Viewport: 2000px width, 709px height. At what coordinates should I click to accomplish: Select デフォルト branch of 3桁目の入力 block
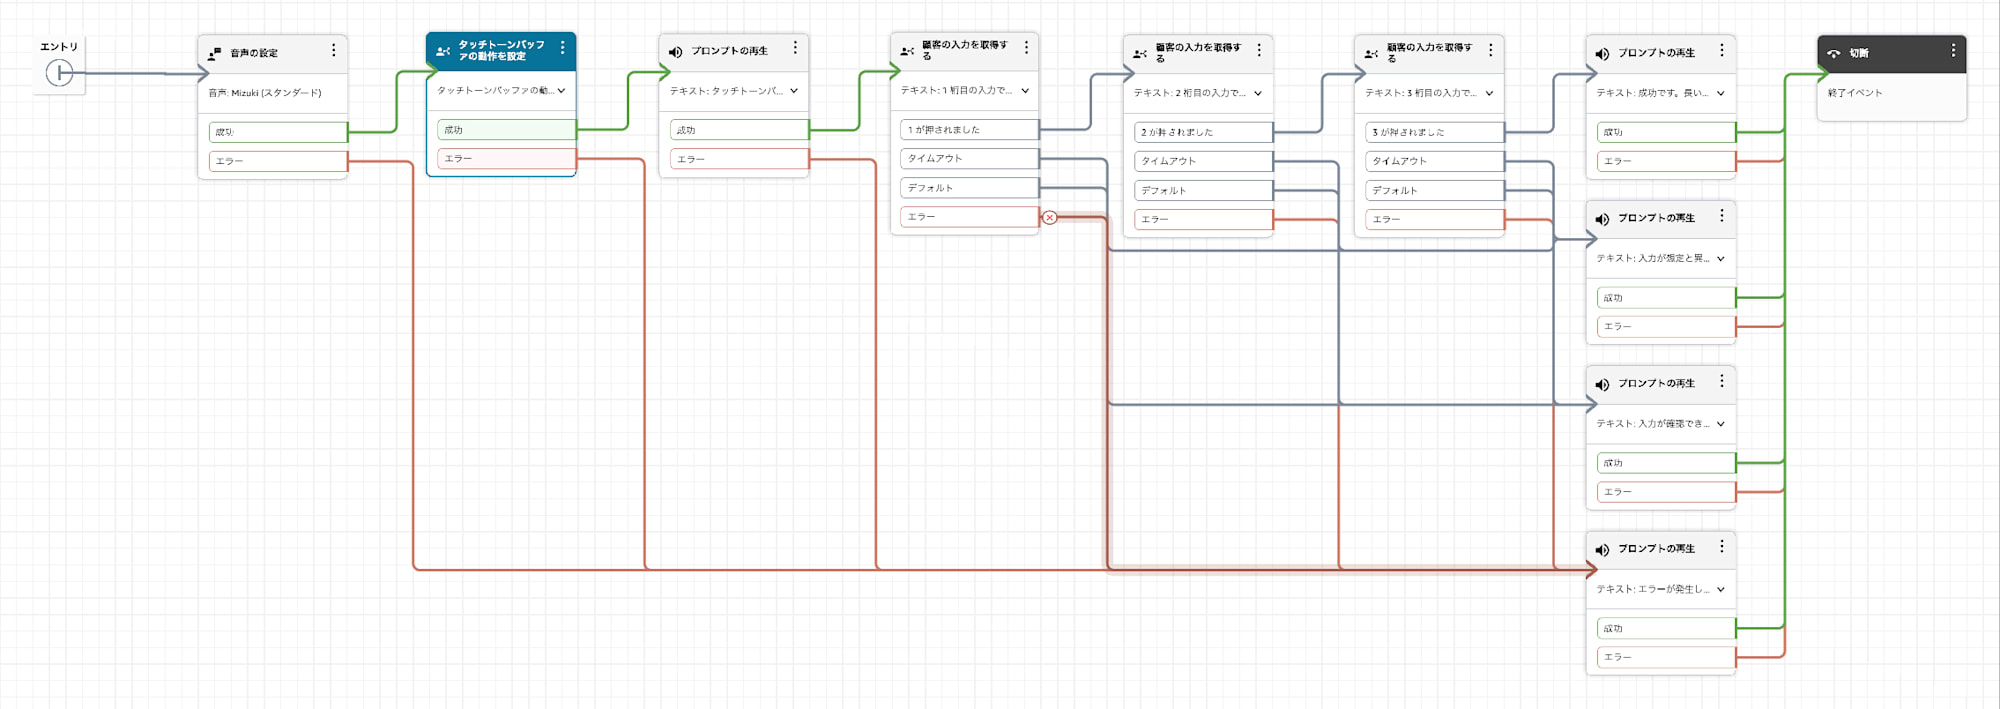coord(1435,190)
